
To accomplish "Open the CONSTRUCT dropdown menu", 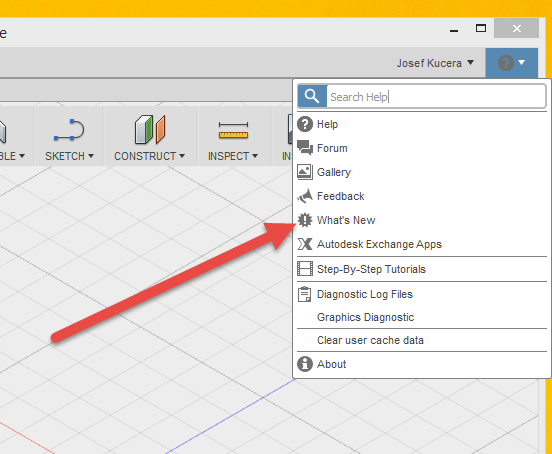I will coord(149,156).
